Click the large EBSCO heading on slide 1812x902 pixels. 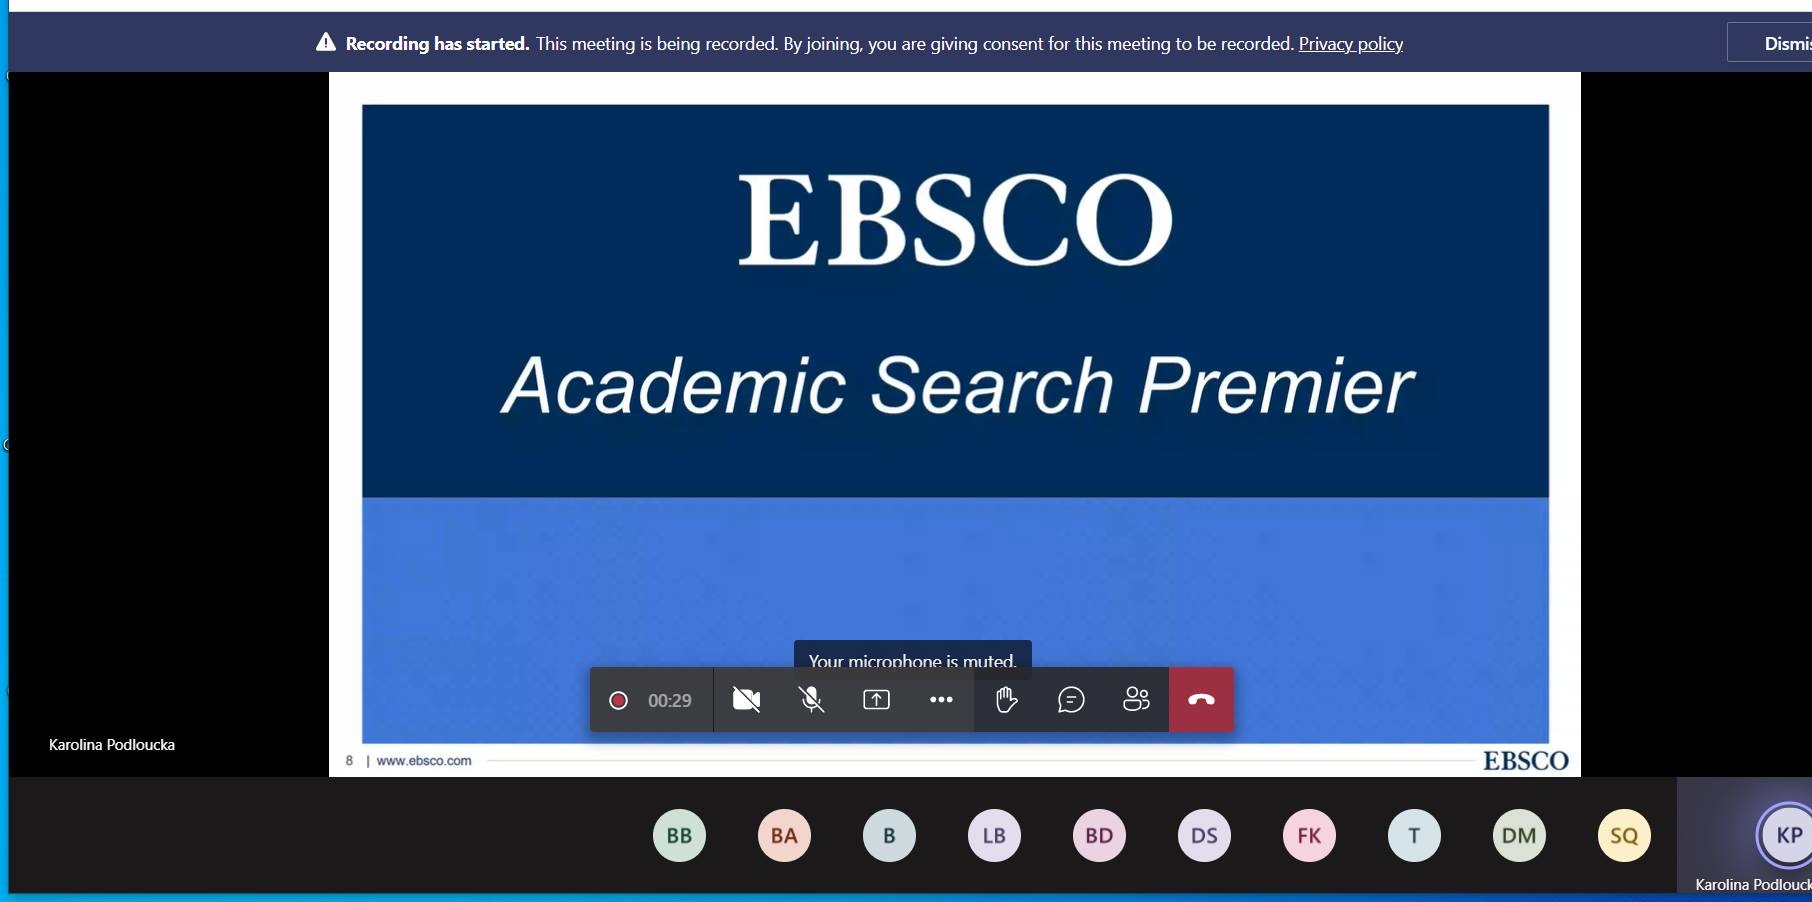tap(955, 220)
